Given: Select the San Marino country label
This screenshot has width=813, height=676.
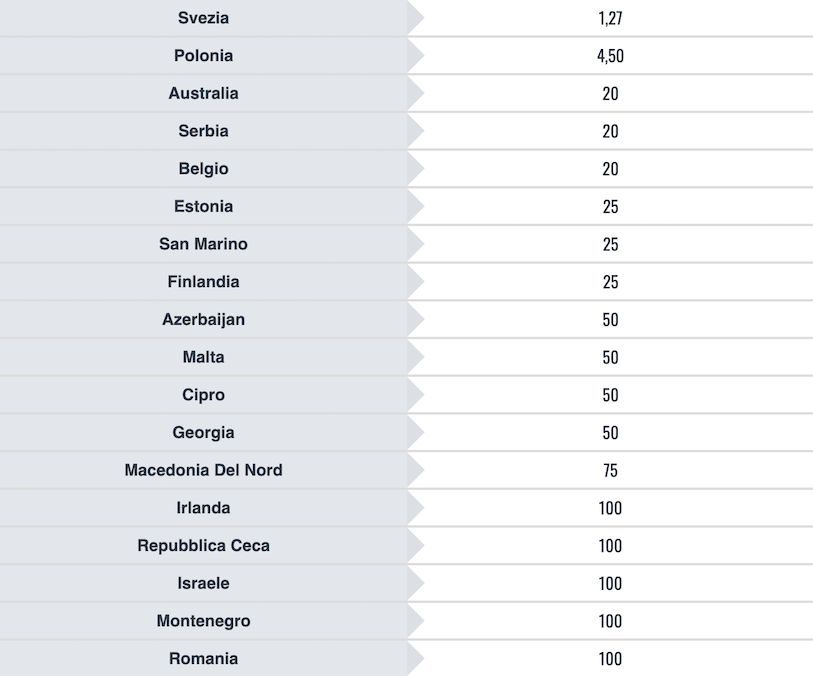Looking at the screenshot, I should pos(203,244).
